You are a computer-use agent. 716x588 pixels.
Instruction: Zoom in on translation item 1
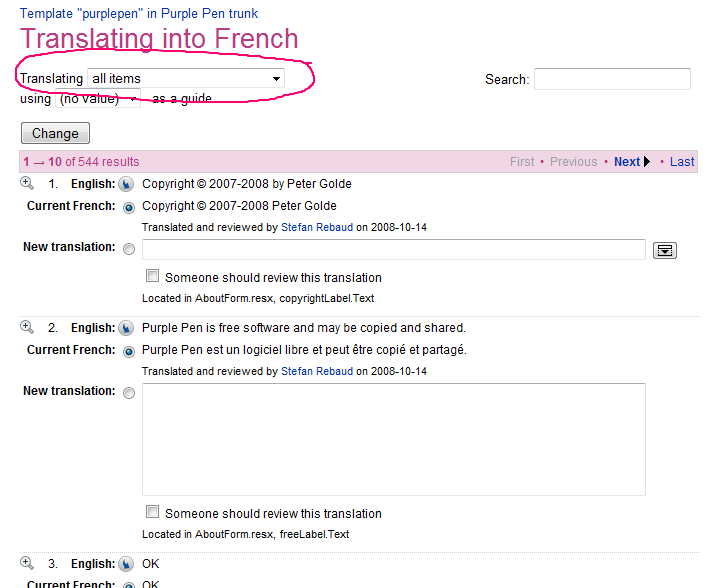pyautogui.click(x=27, y=184)
